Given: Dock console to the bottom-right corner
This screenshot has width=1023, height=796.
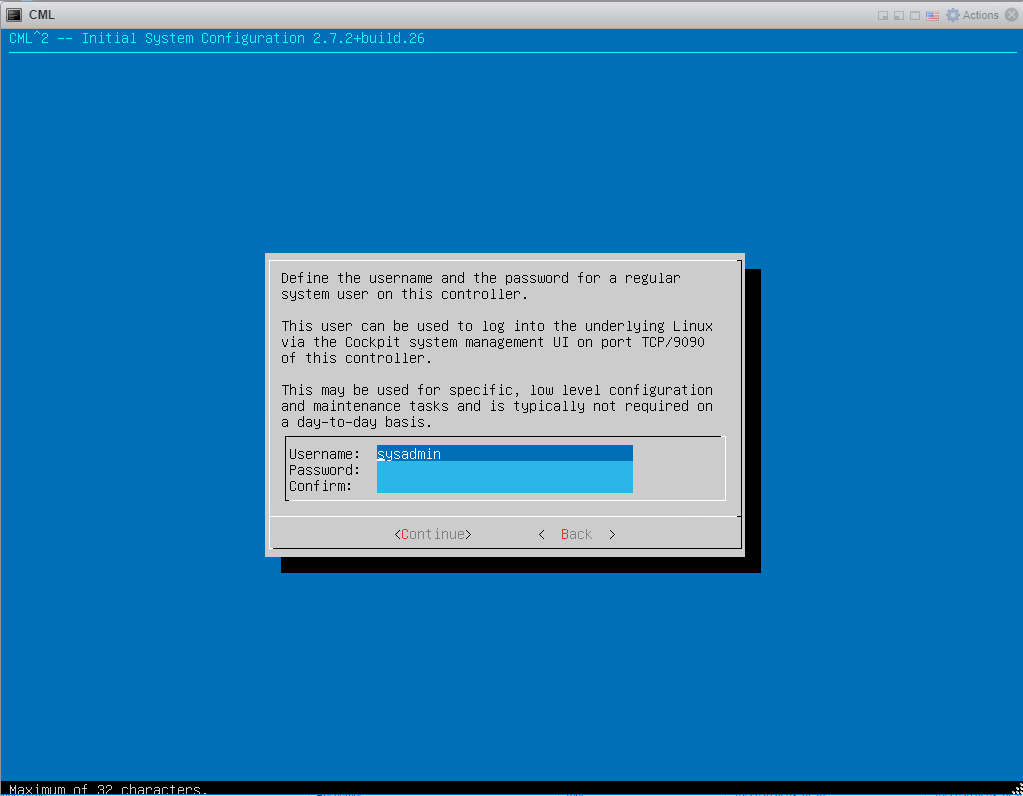Looking at the screenshot, I should tap(883, 15).
